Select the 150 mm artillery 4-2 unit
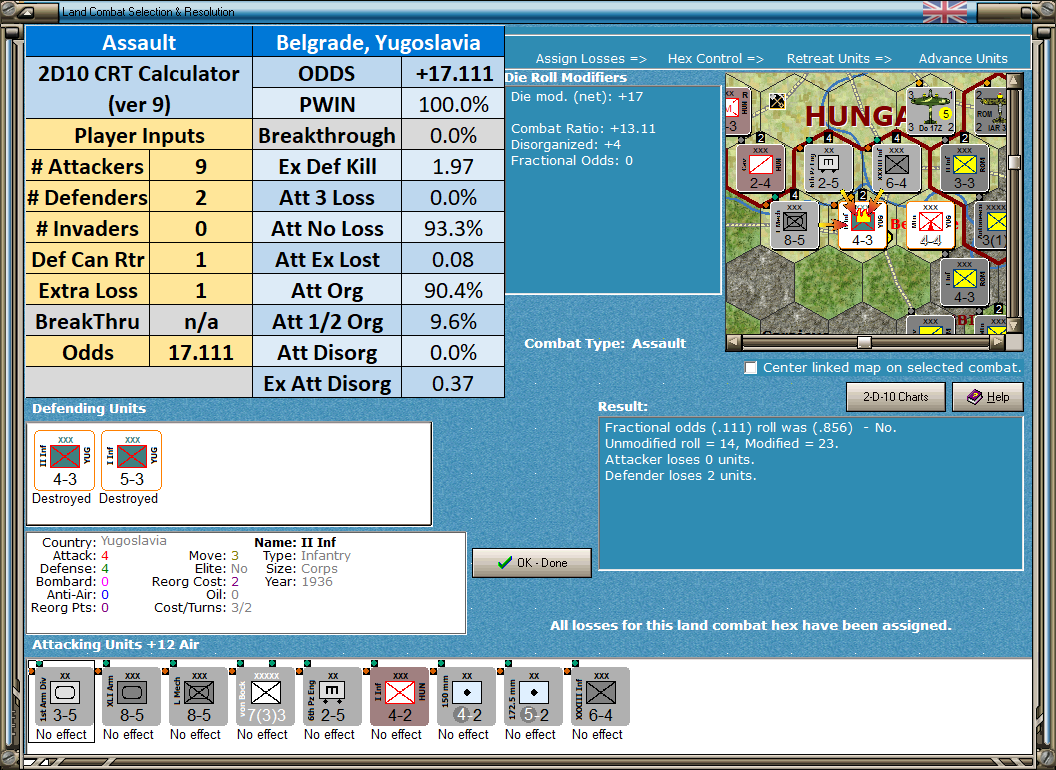The image size is (1056, 770). pos(466,697)
